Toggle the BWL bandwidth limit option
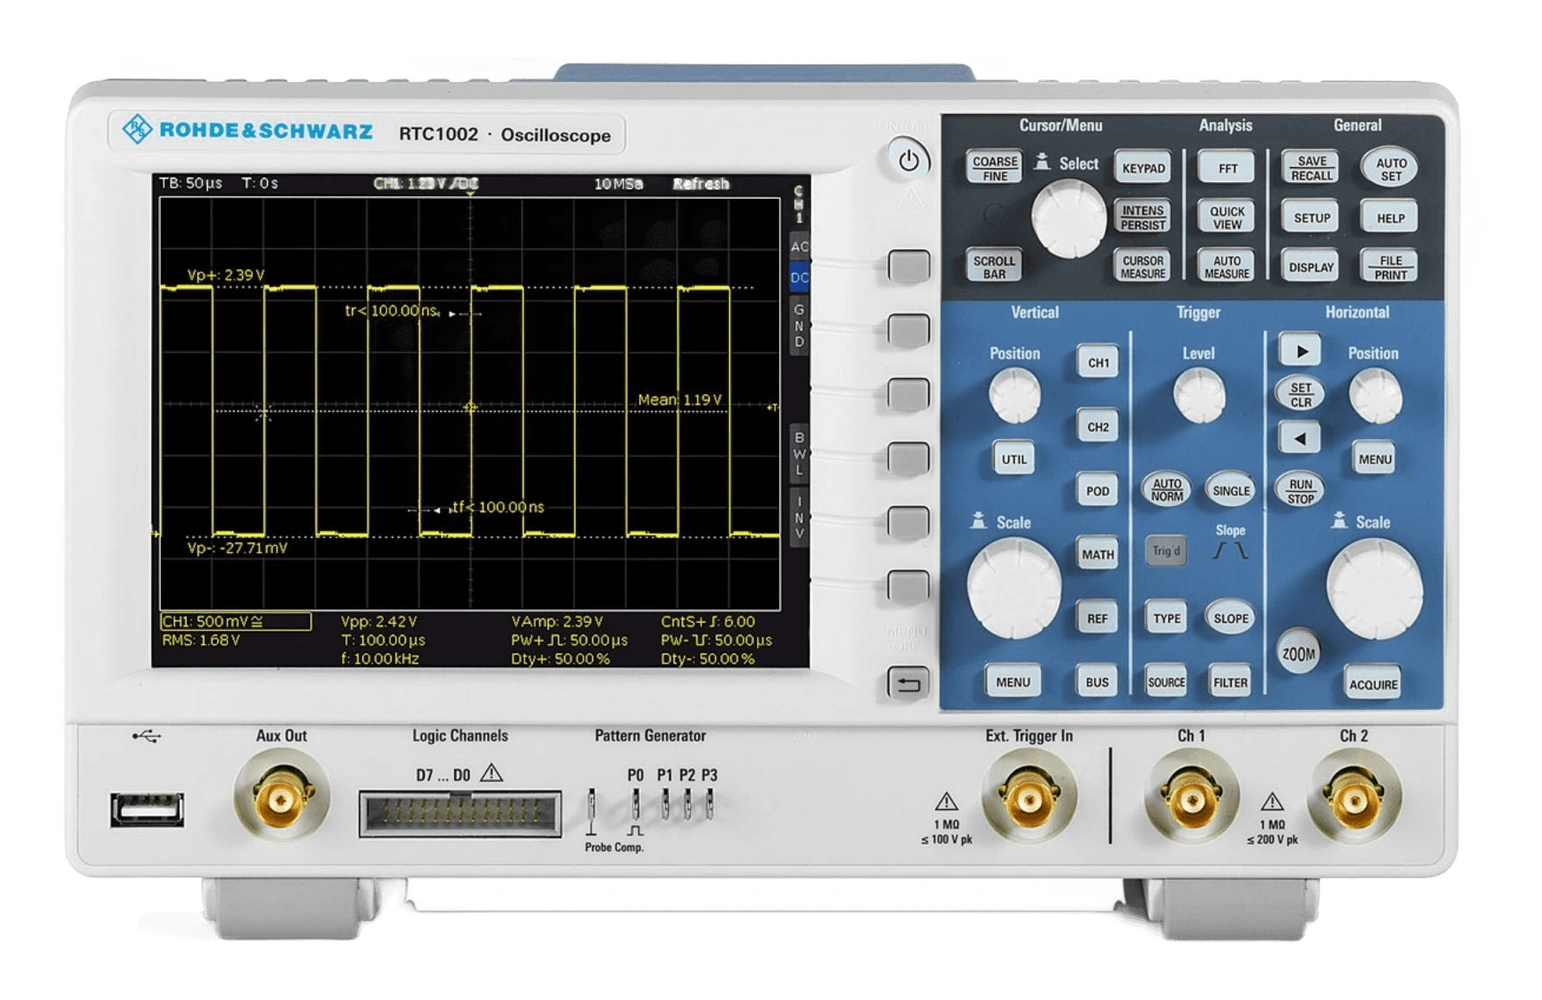Image resolution: width=1542 pixels, height=1000 pixels. coord(799,453)
